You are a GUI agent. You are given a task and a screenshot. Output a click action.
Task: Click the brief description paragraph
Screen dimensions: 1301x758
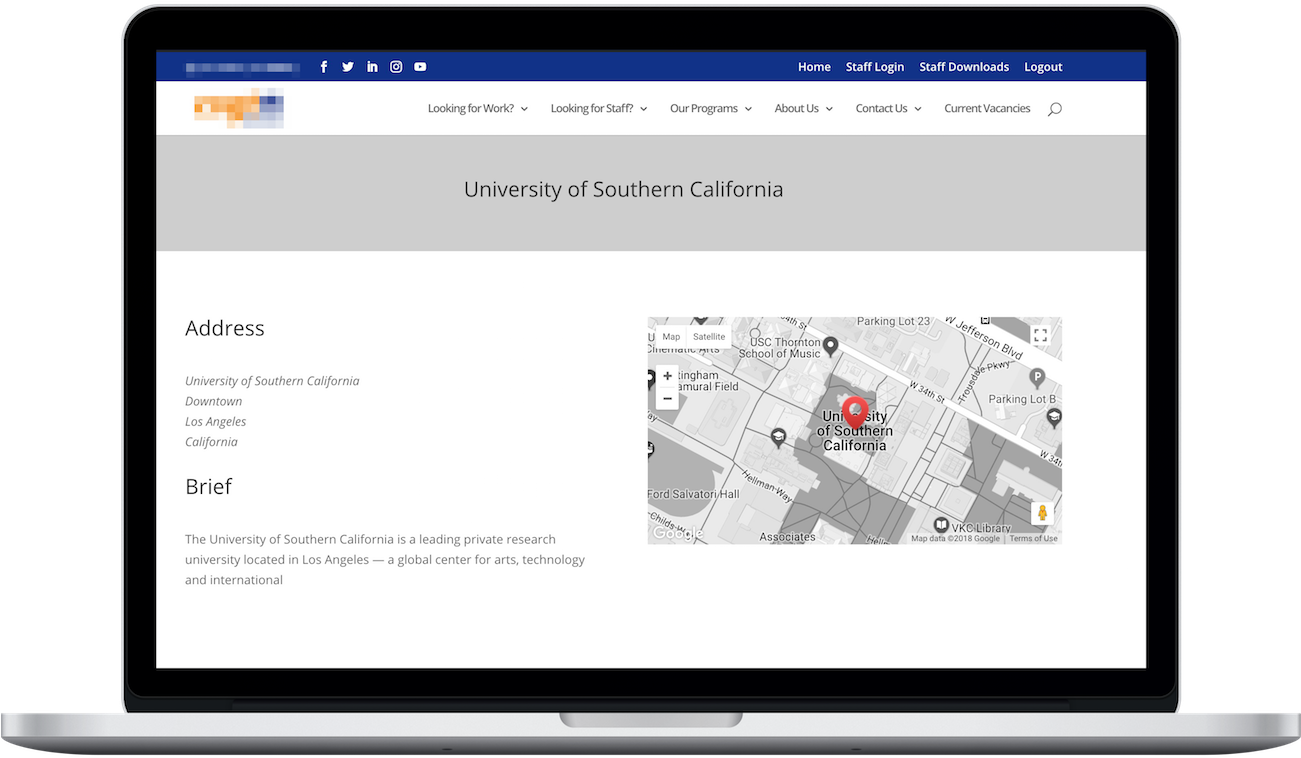coord(385,559)
